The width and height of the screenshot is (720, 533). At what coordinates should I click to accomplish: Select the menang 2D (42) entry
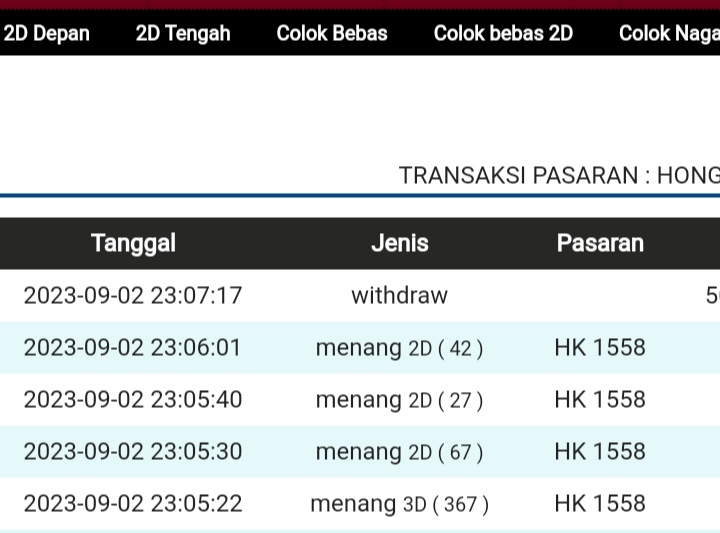399,347
